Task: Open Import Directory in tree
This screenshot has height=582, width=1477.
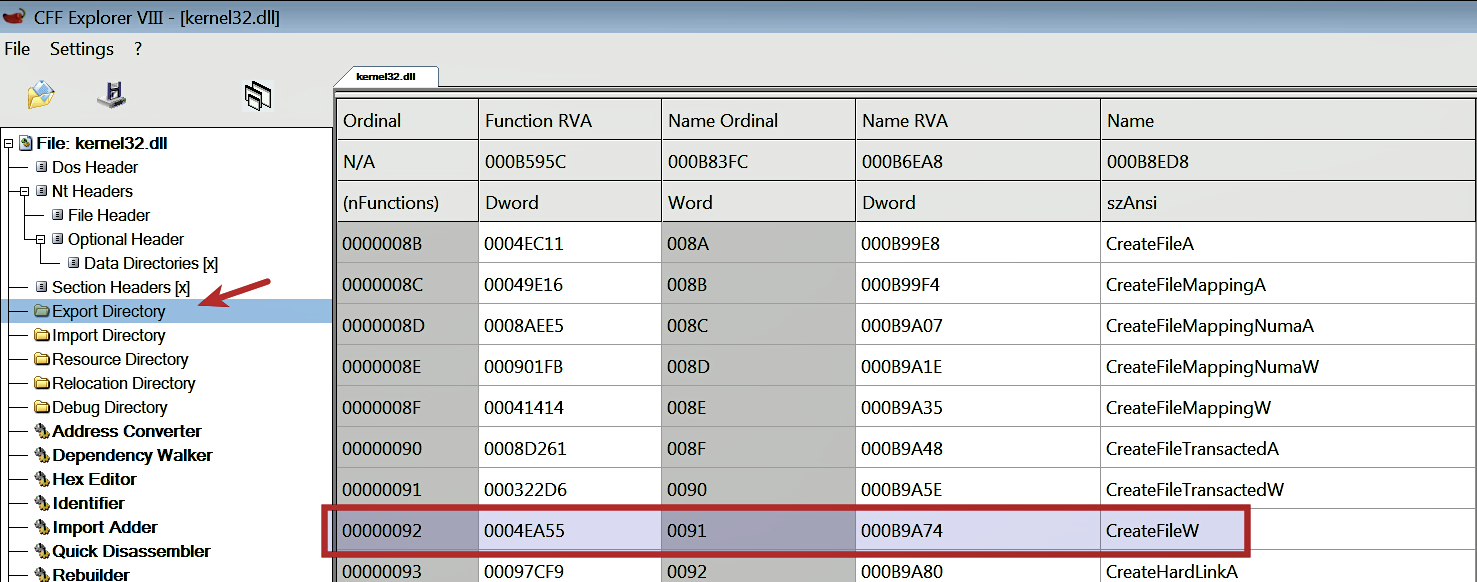Action: tap(109, 335)
